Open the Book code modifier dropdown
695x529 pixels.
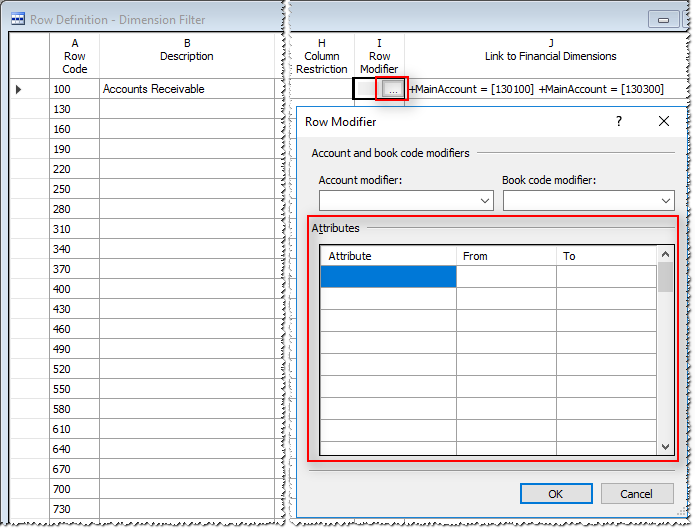[589, 201]
